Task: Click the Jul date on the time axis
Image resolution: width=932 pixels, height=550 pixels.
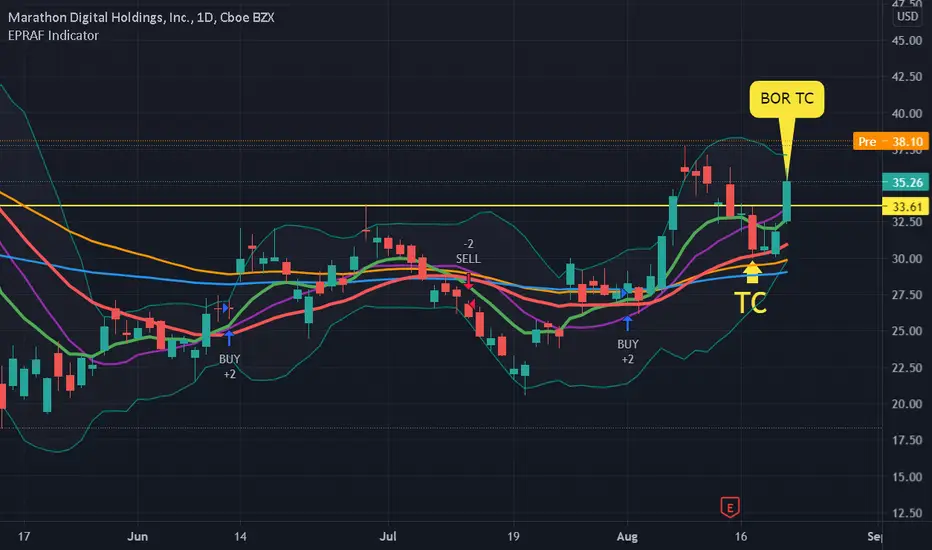Action: click(388, 536)
